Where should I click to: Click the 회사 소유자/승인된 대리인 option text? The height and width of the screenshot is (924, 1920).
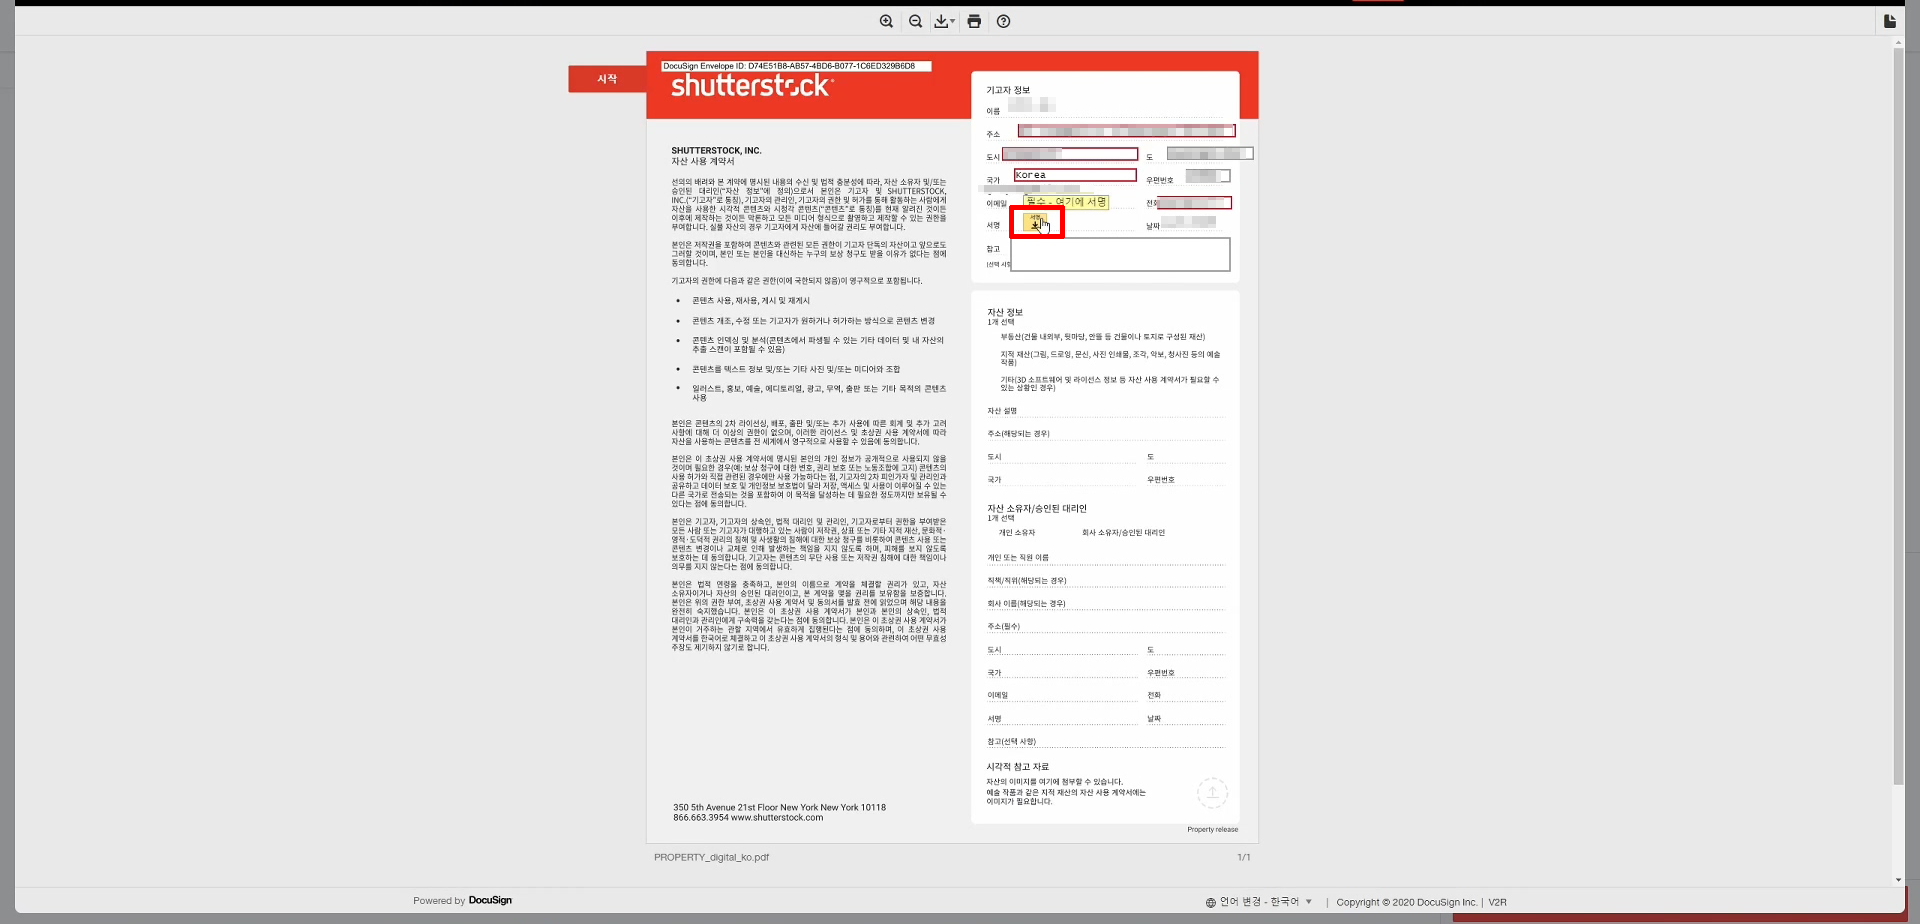(x=1123, y=533)
